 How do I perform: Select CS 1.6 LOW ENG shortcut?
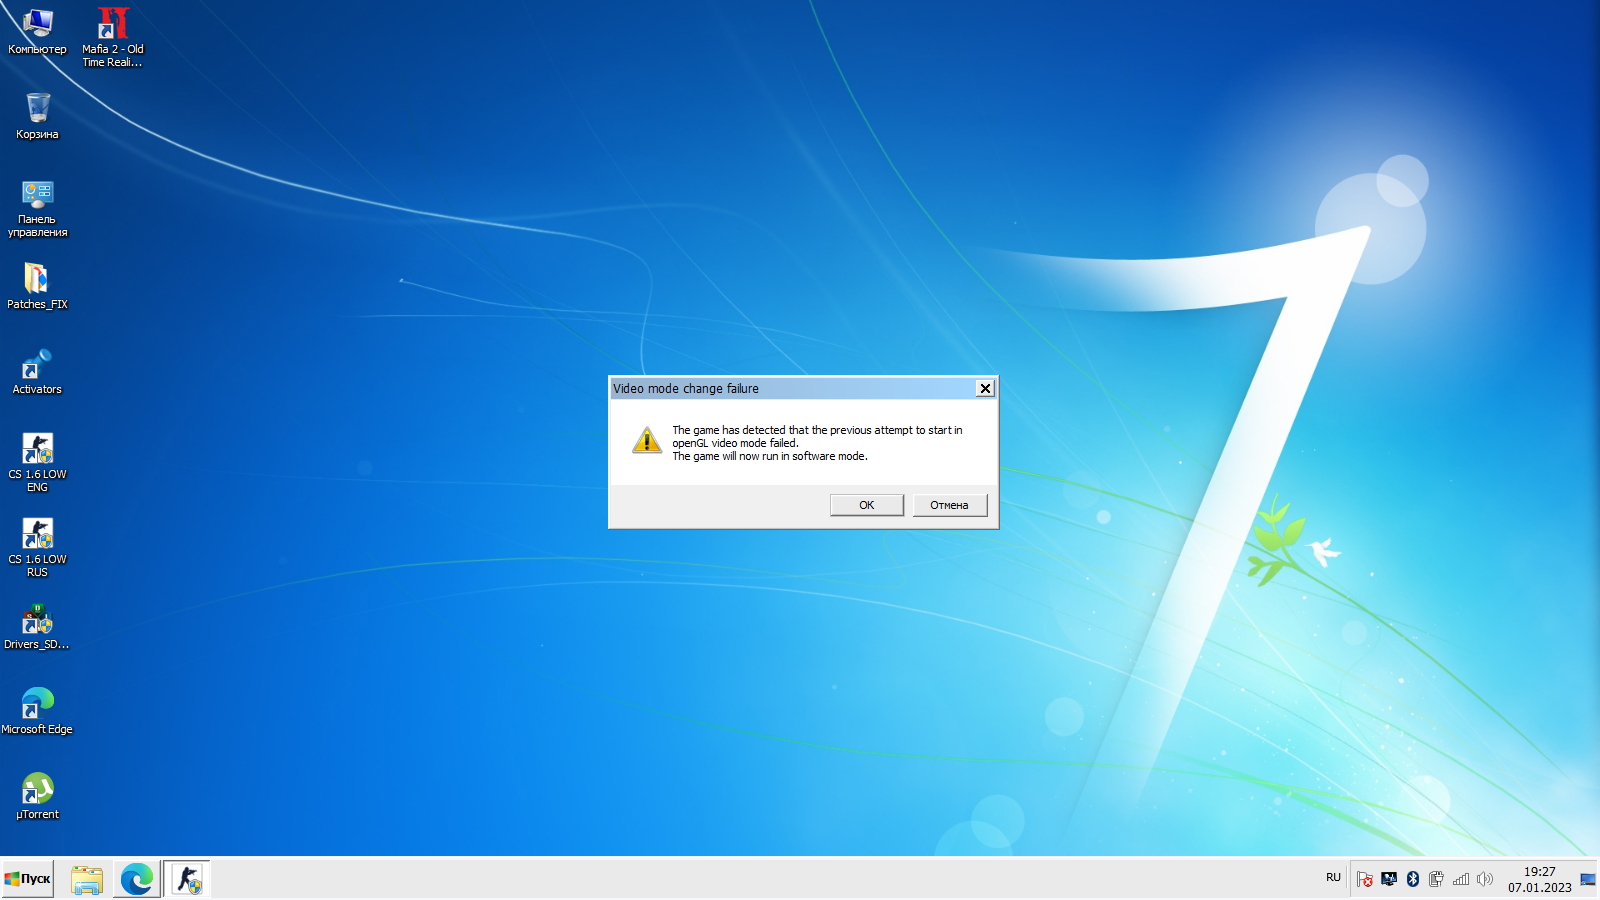pos(37,462)
